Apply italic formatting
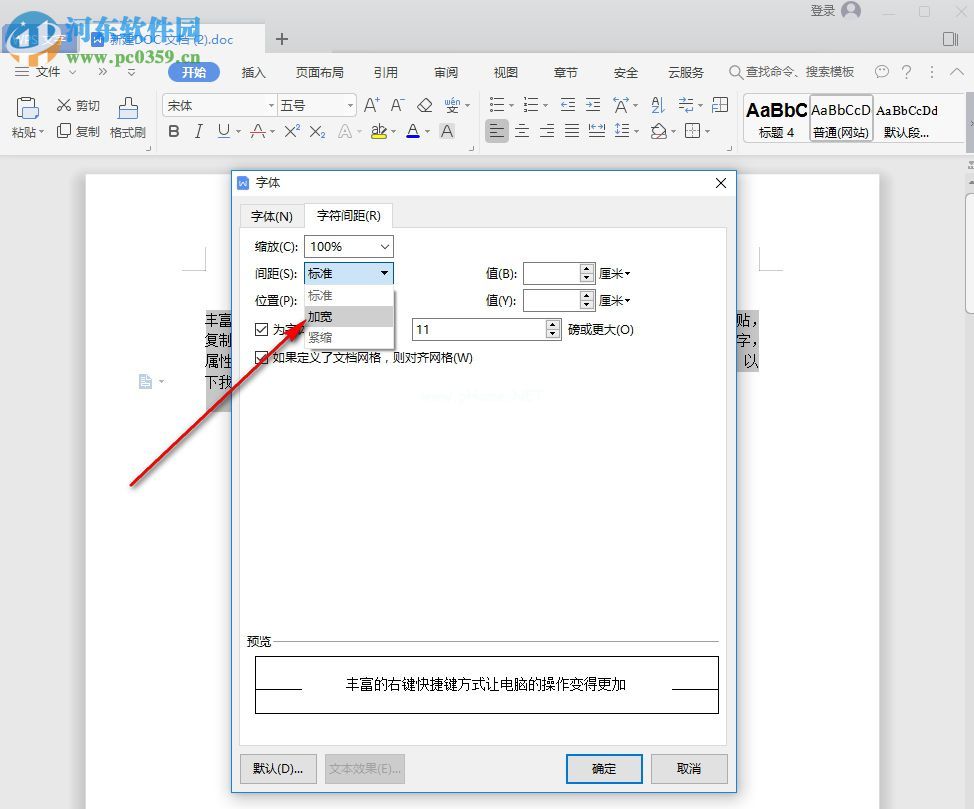 [x=197, y=131]
